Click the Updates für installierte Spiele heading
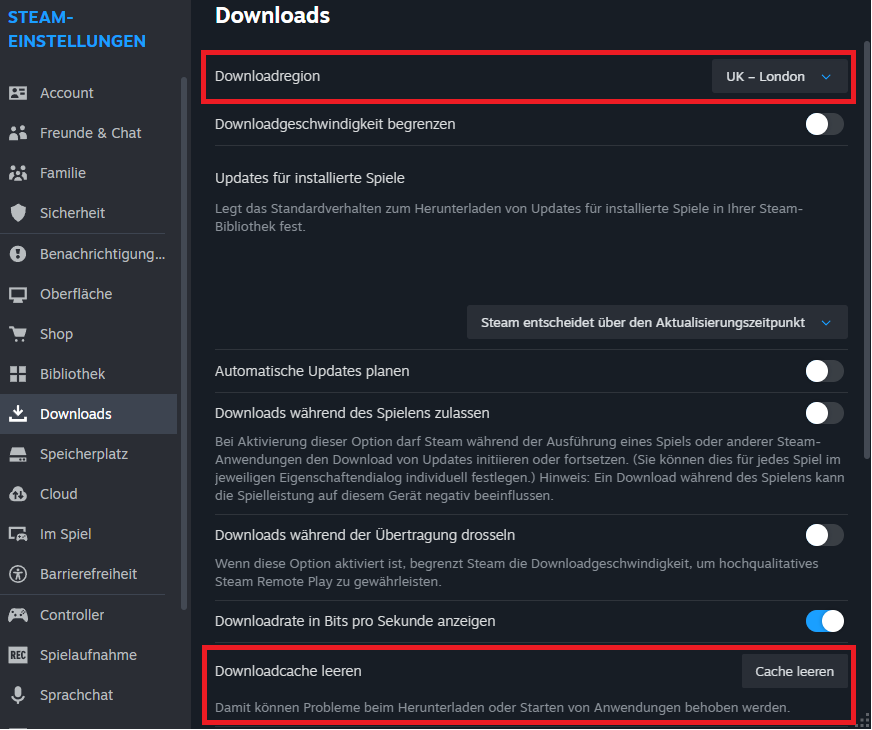The width and height of the screenshot is (872, 730). tap(310, 178)
